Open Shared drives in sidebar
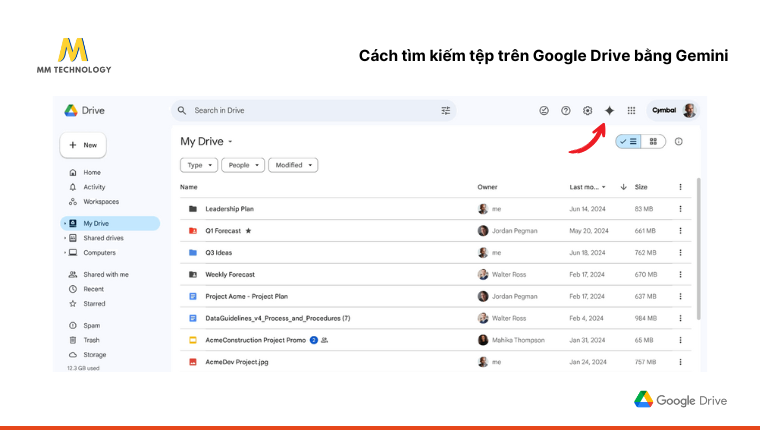This screenshot has width=760, height=430. click(103, 238)
